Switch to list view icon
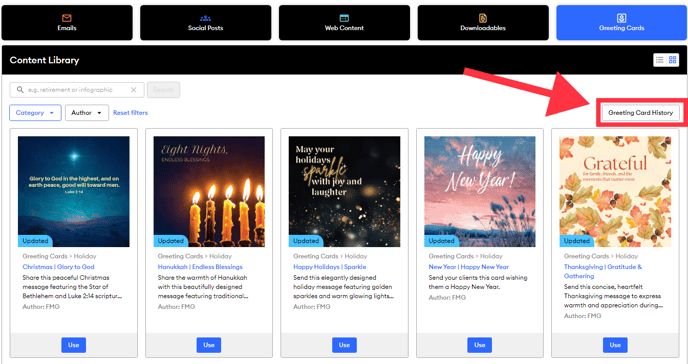Screen dimensions: 688x364 [x=659, y=60]
